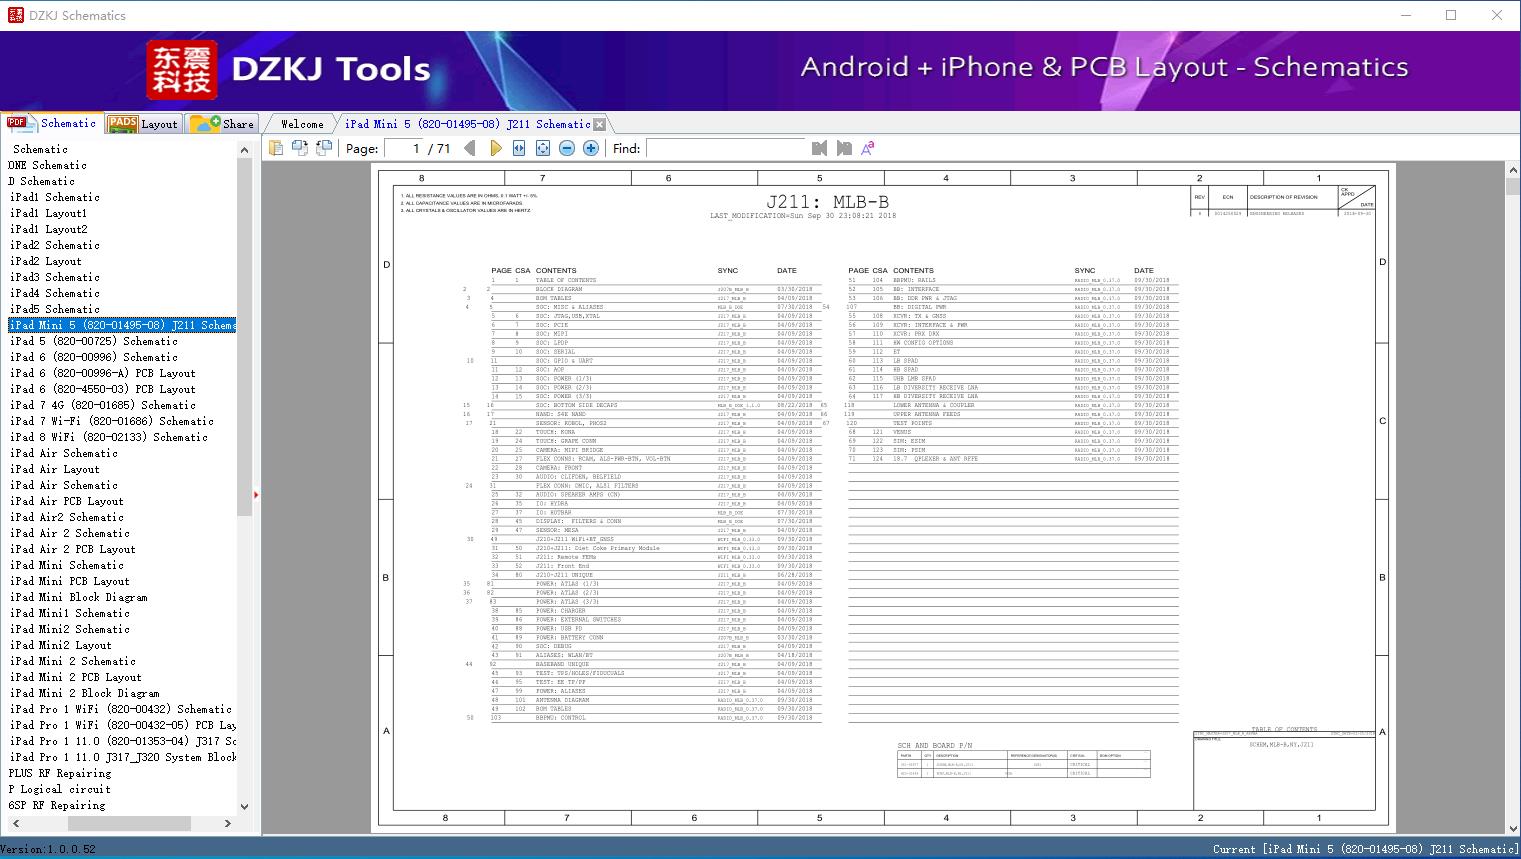This screenshot has height=859, width=1521.
Task: Switch to the Schematic PDF tab
Action: tap(52, 123)
